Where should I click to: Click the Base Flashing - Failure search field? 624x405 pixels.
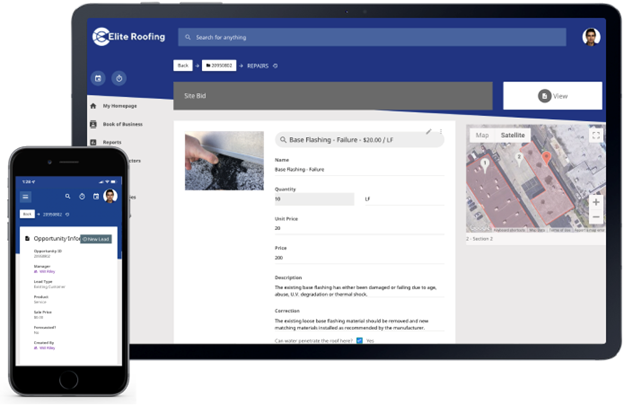tap(359, 140)
